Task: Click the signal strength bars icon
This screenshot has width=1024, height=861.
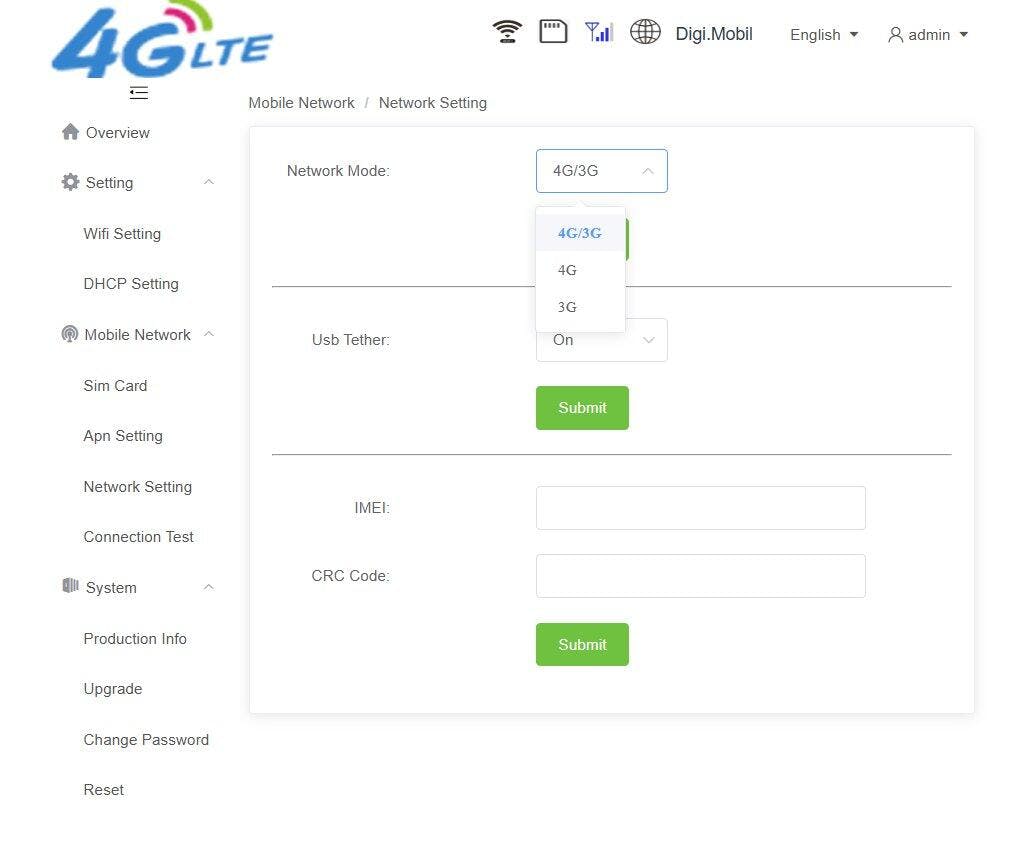Action: pyautogui.click(x=599, y=32)
